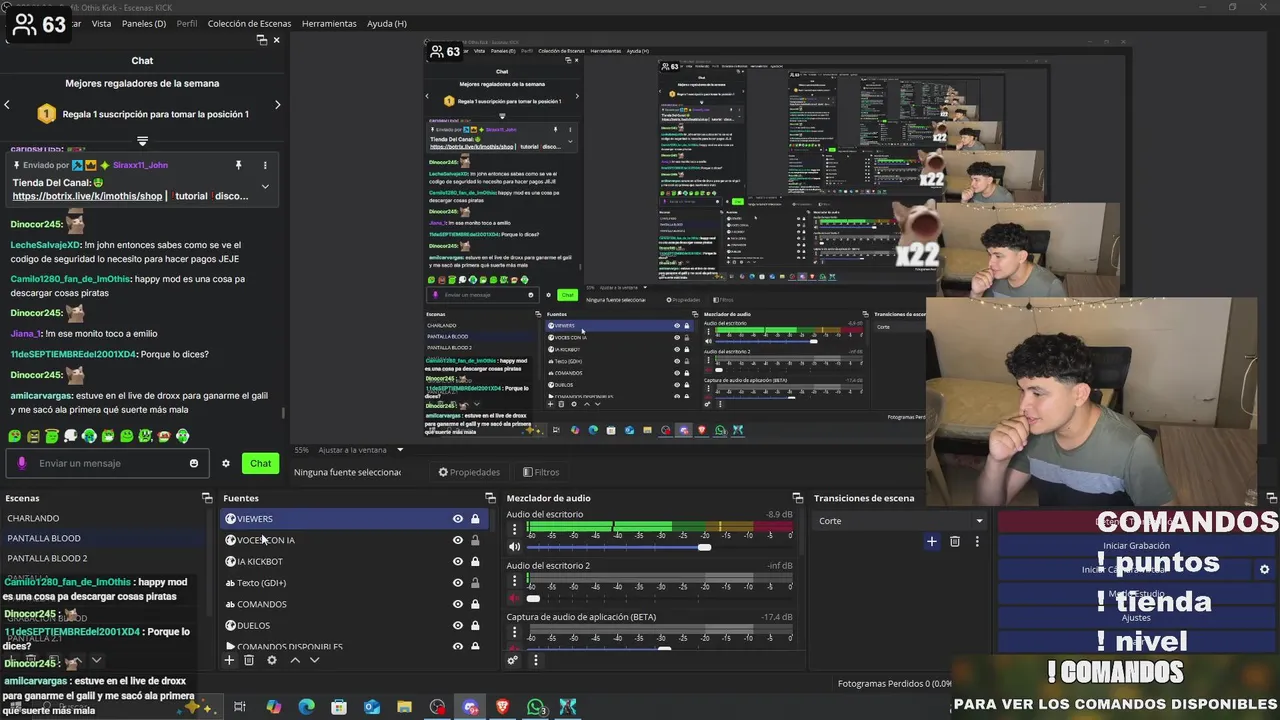Open three-dot options for Captura de audio de aplicación
This screenshot has width=1280, height=720.
(515, 632)
